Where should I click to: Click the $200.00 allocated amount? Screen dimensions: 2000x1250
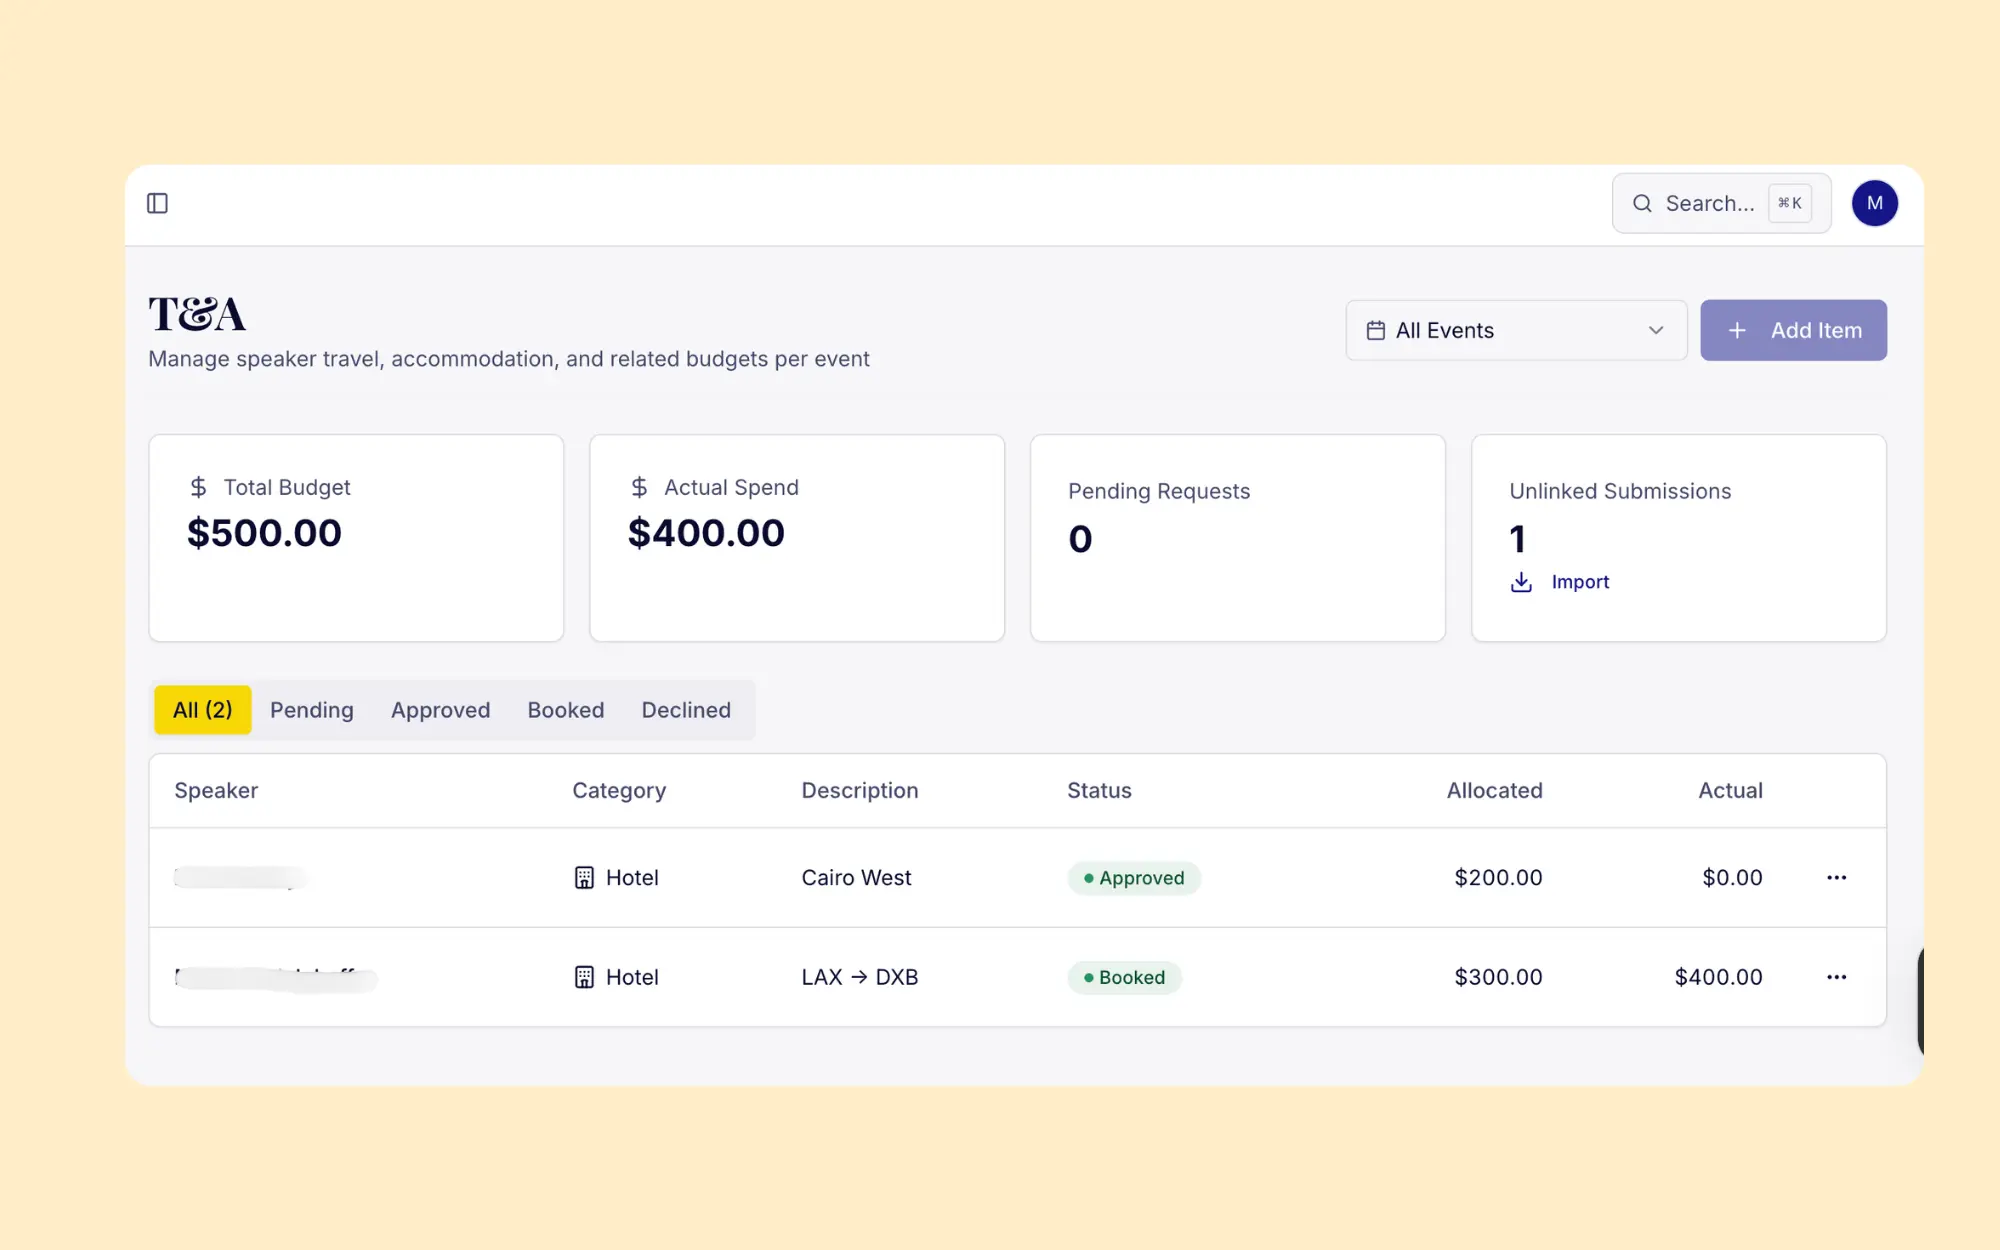tap(1498, 878)
